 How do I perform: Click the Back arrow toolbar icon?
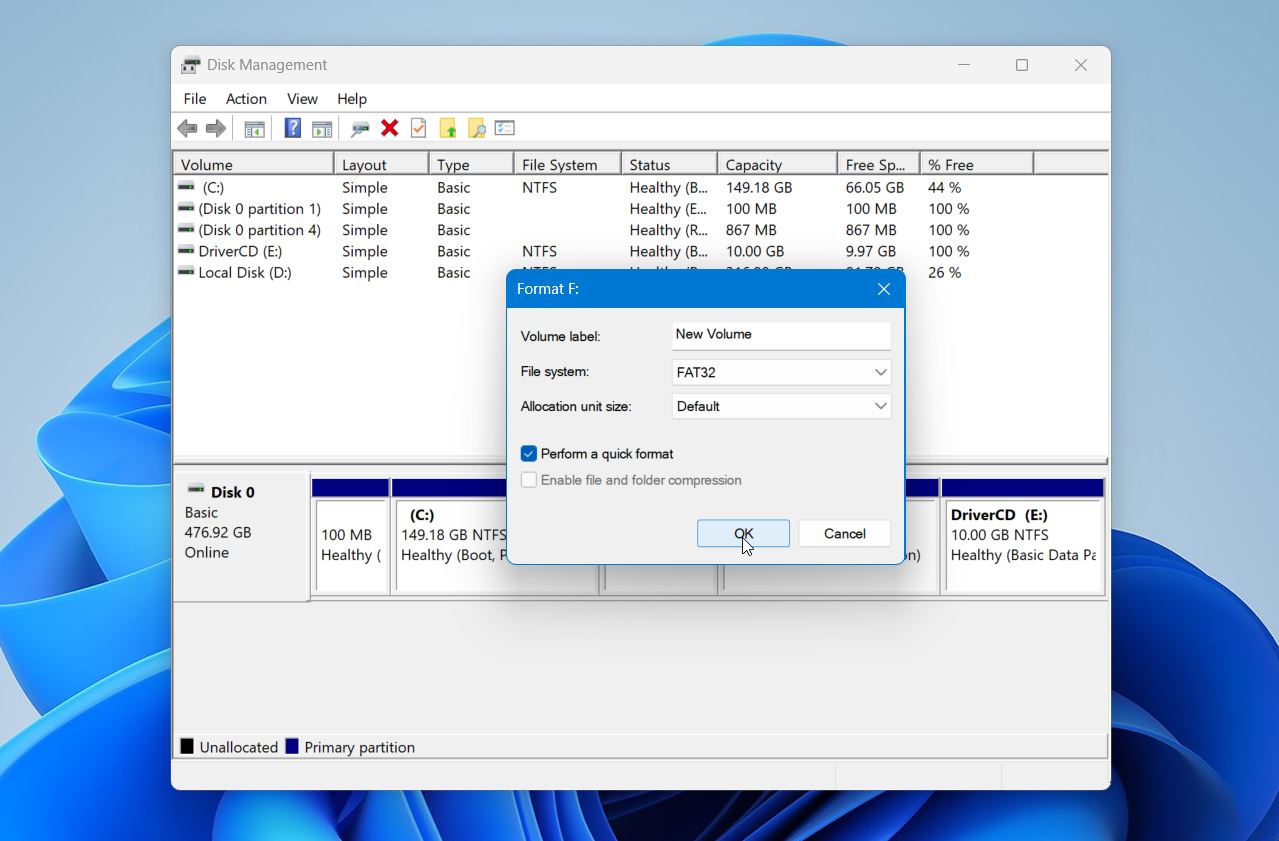tap(187, 128)
